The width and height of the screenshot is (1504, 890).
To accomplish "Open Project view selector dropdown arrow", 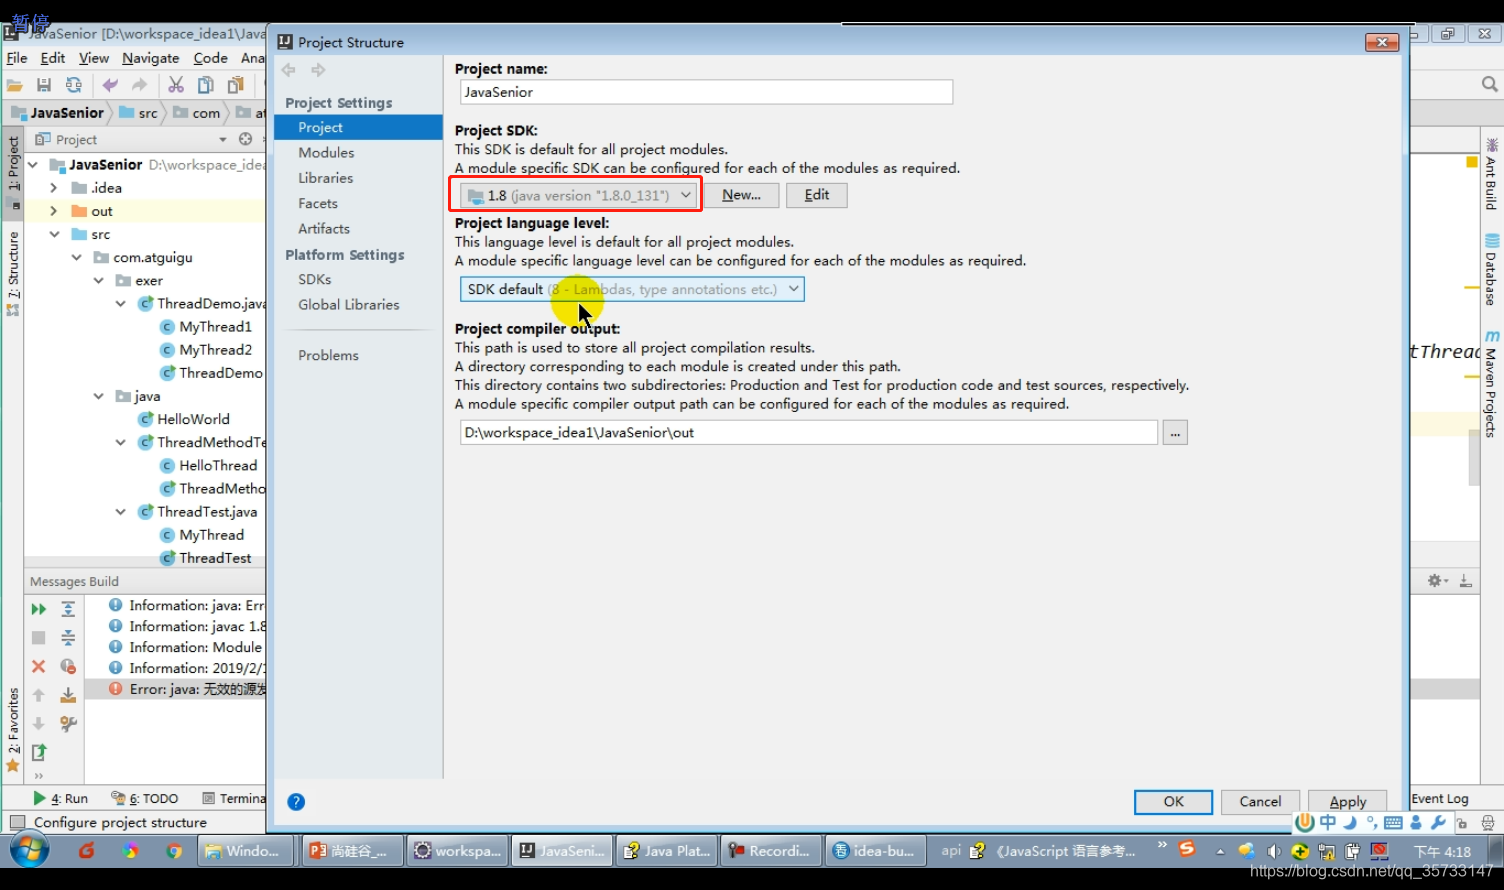I will point(223,139).
